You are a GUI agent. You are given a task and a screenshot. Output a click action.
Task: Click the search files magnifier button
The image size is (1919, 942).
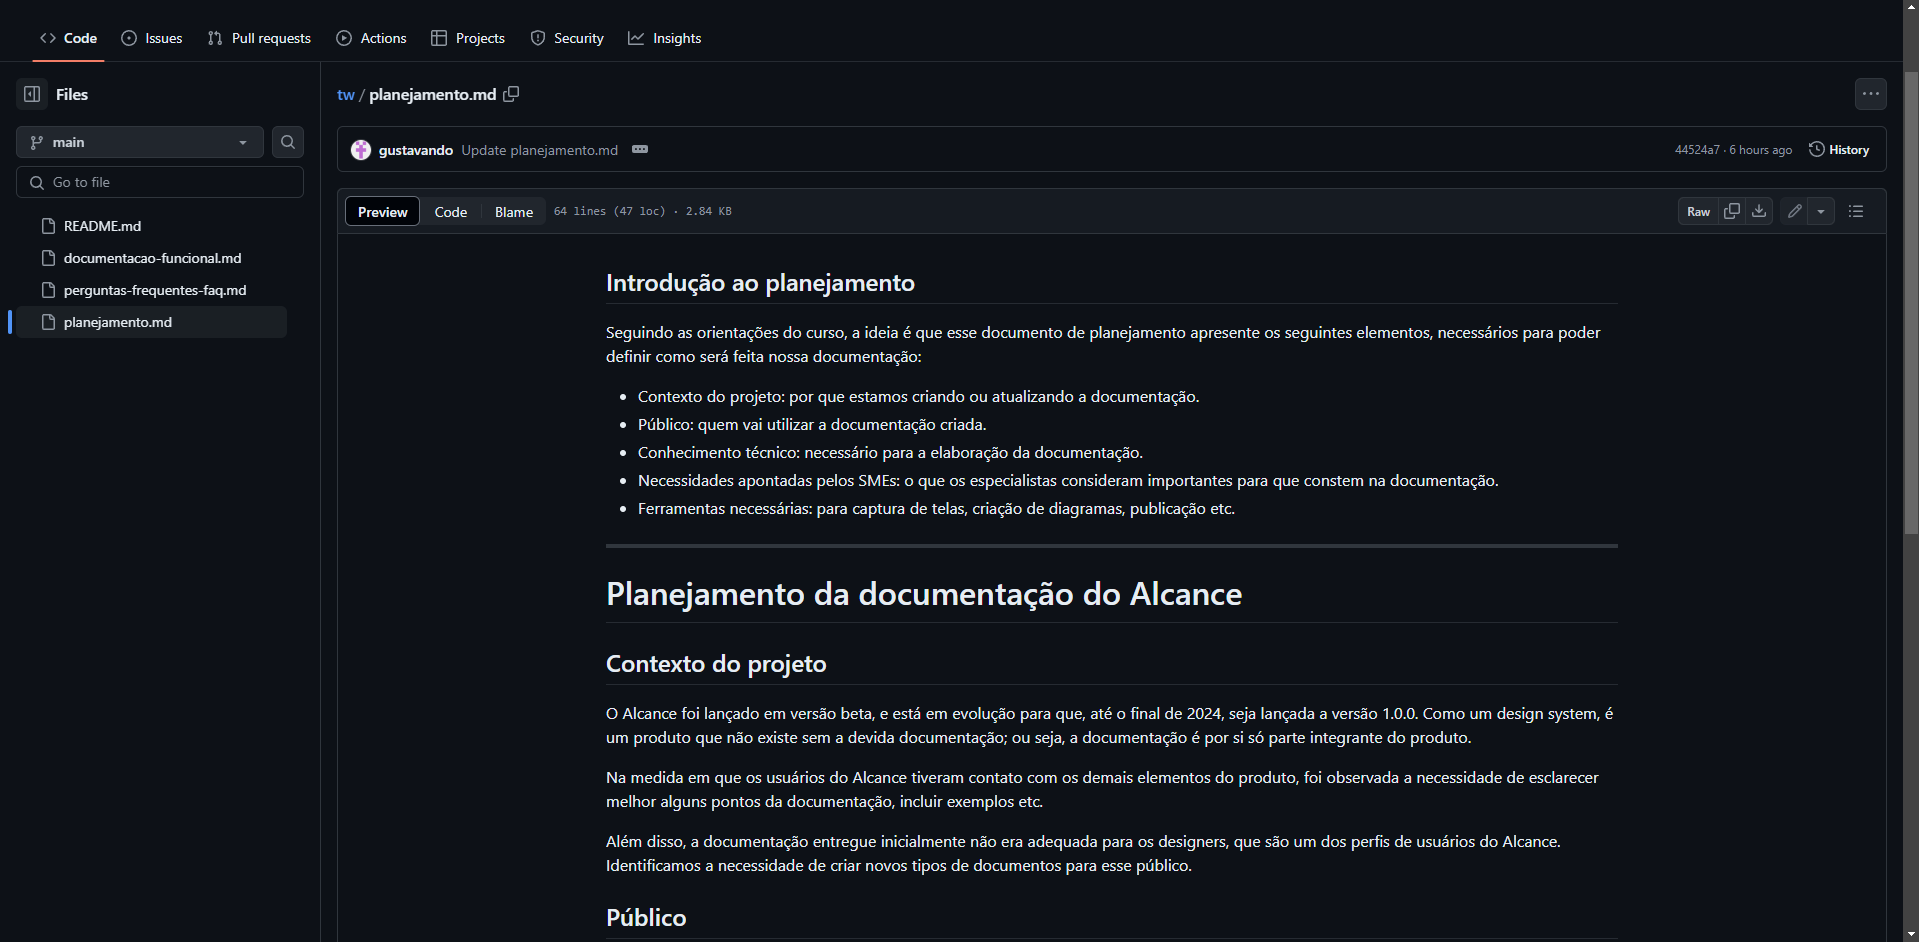(x=288, y=142)
